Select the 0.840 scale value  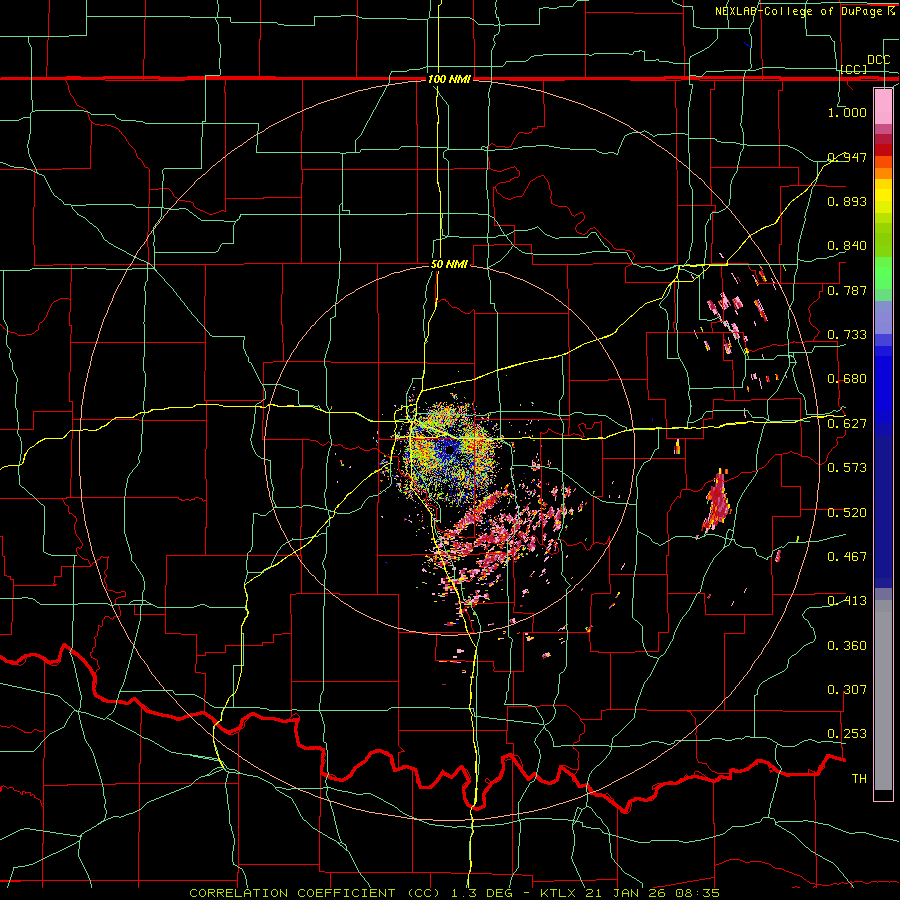(847, 245)
